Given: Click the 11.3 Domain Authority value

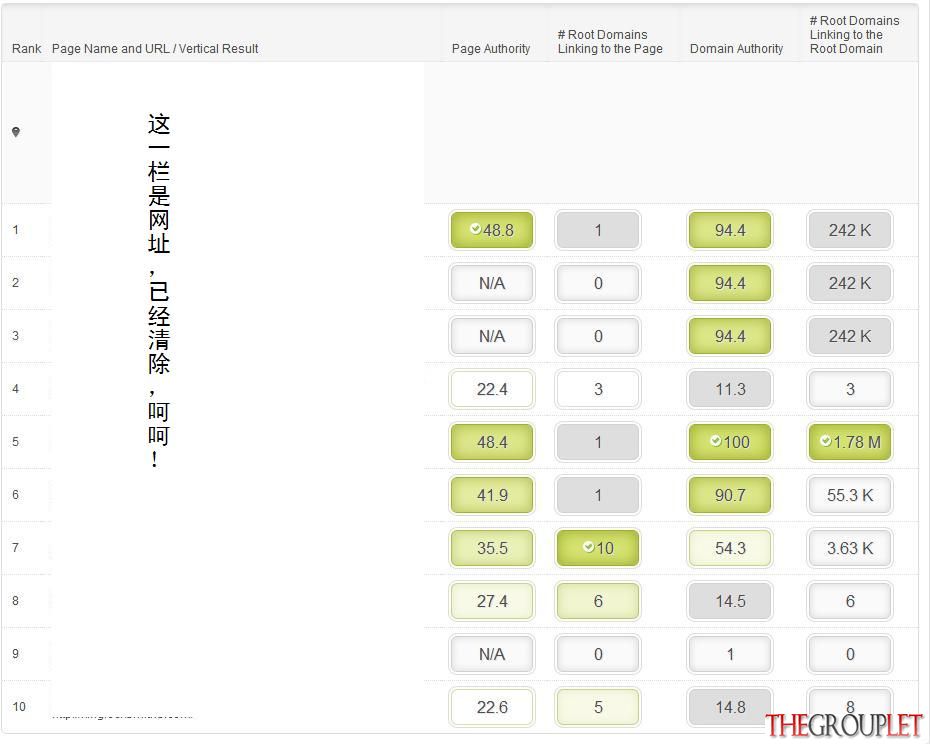Looking at the screenshot, I should (x=730, y=389).
